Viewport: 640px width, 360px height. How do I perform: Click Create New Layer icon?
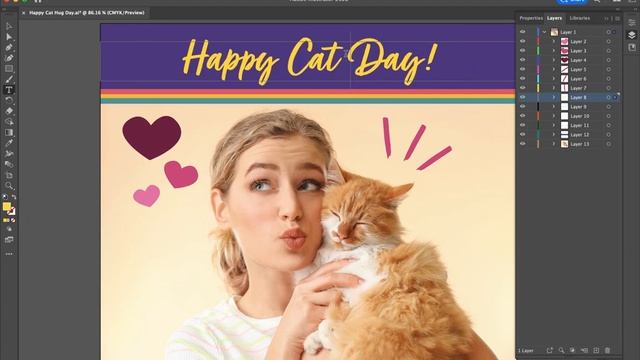click(x=596, y=350)
